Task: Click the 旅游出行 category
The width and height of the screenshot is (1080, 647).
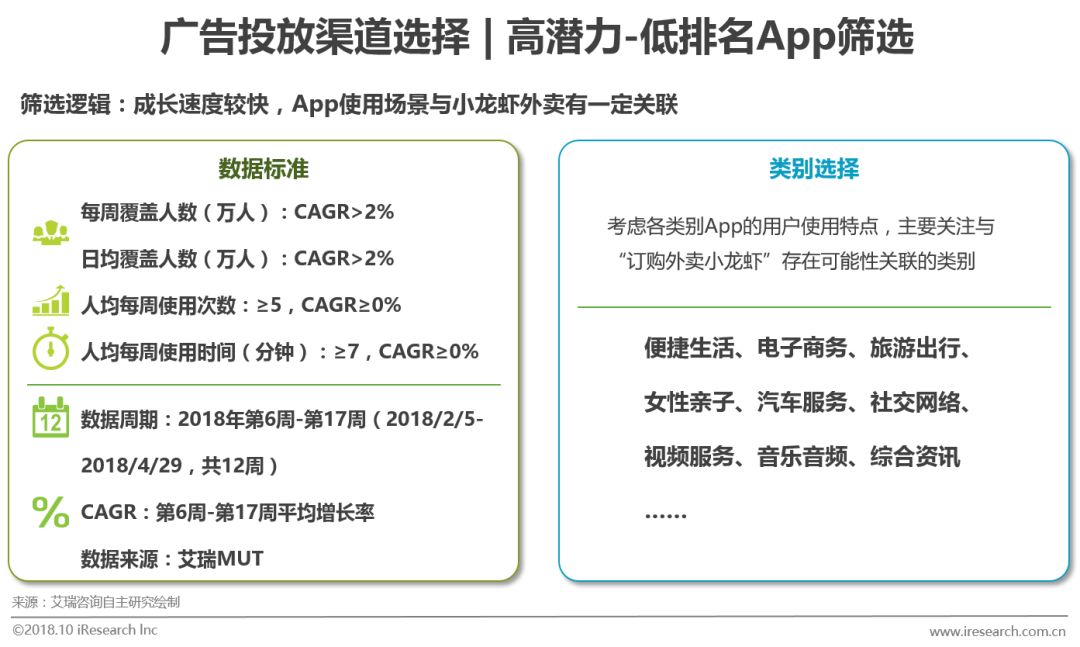Action: [915, 348]
